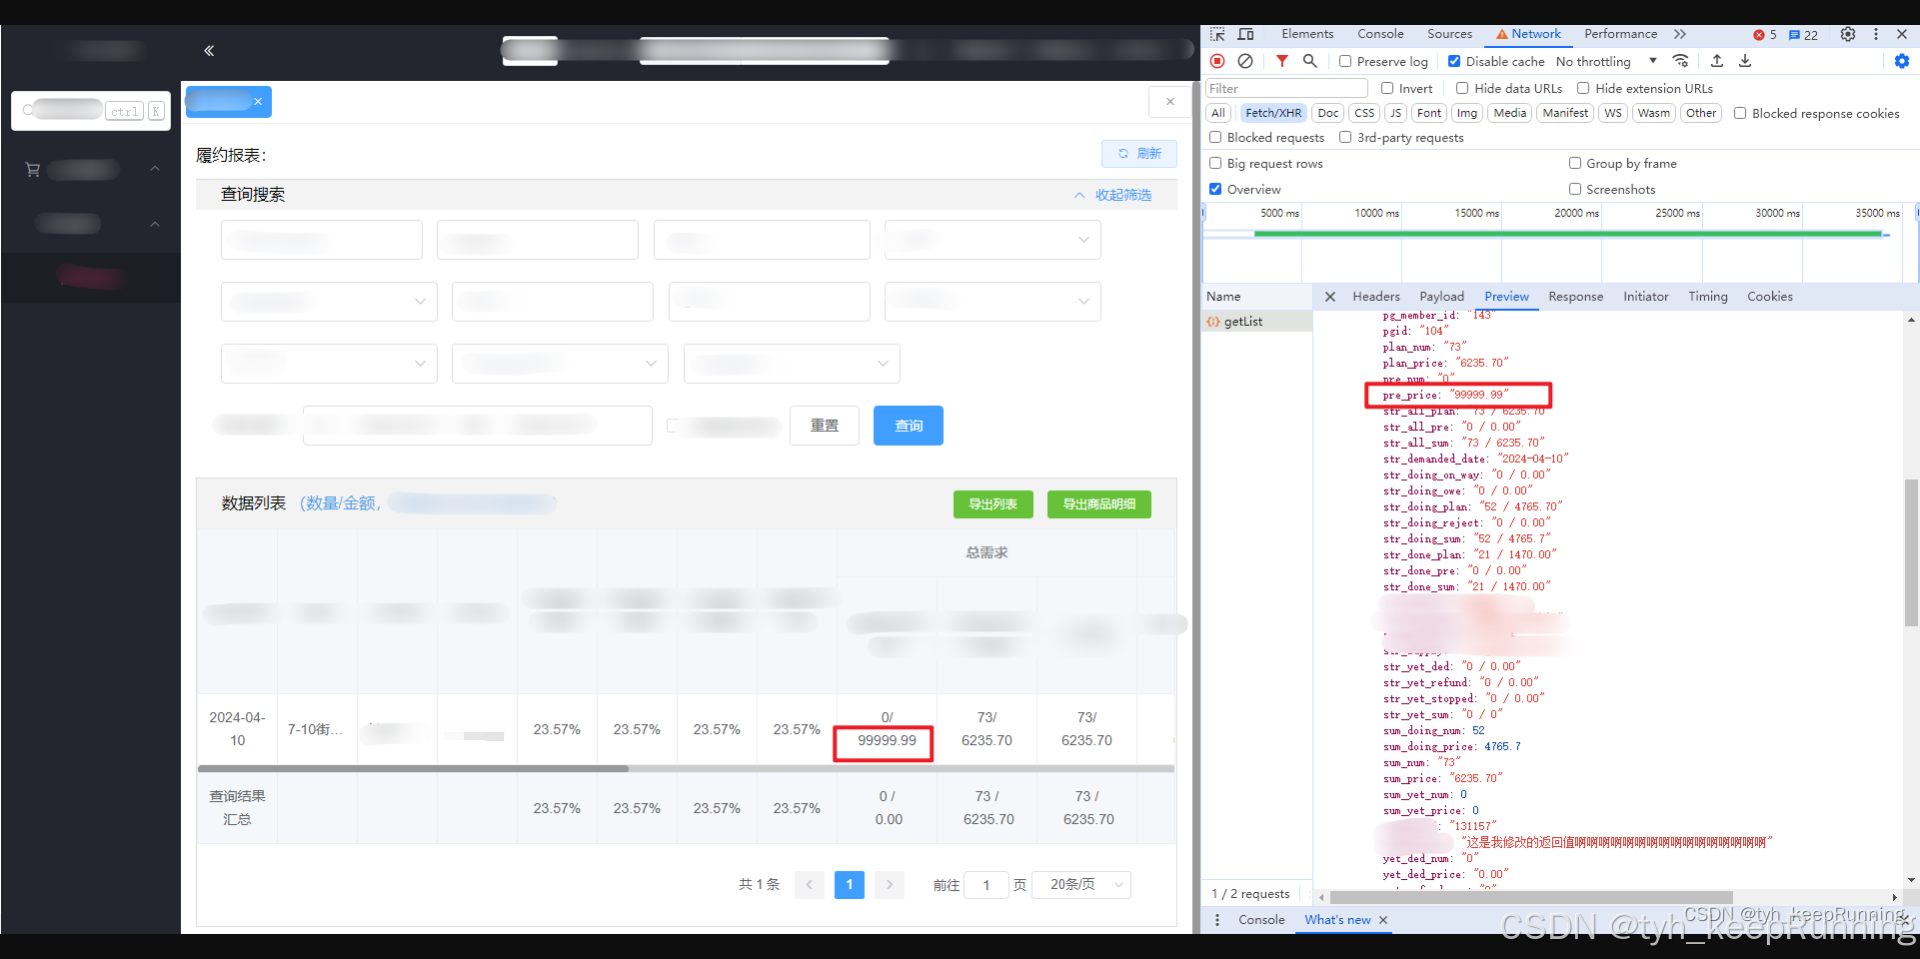Export HAR file download icon
The width and height of the screenshot is (1920, 959).
(x=1745, y=61)
